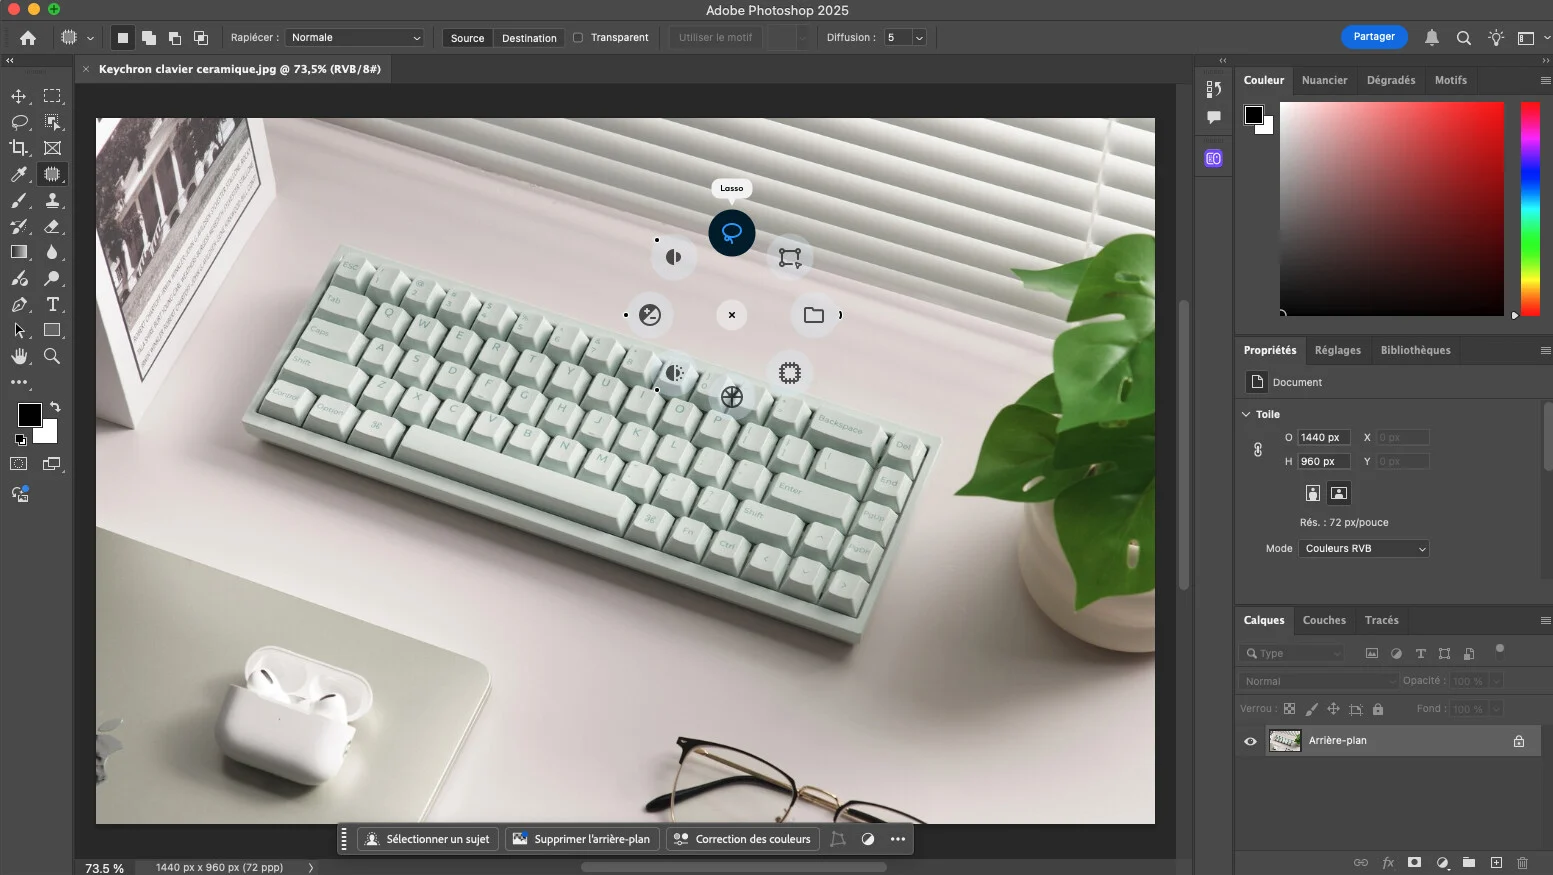Click the foreground color swatch
Viewport: 1553px width, 875px height.
click(28, 416)
